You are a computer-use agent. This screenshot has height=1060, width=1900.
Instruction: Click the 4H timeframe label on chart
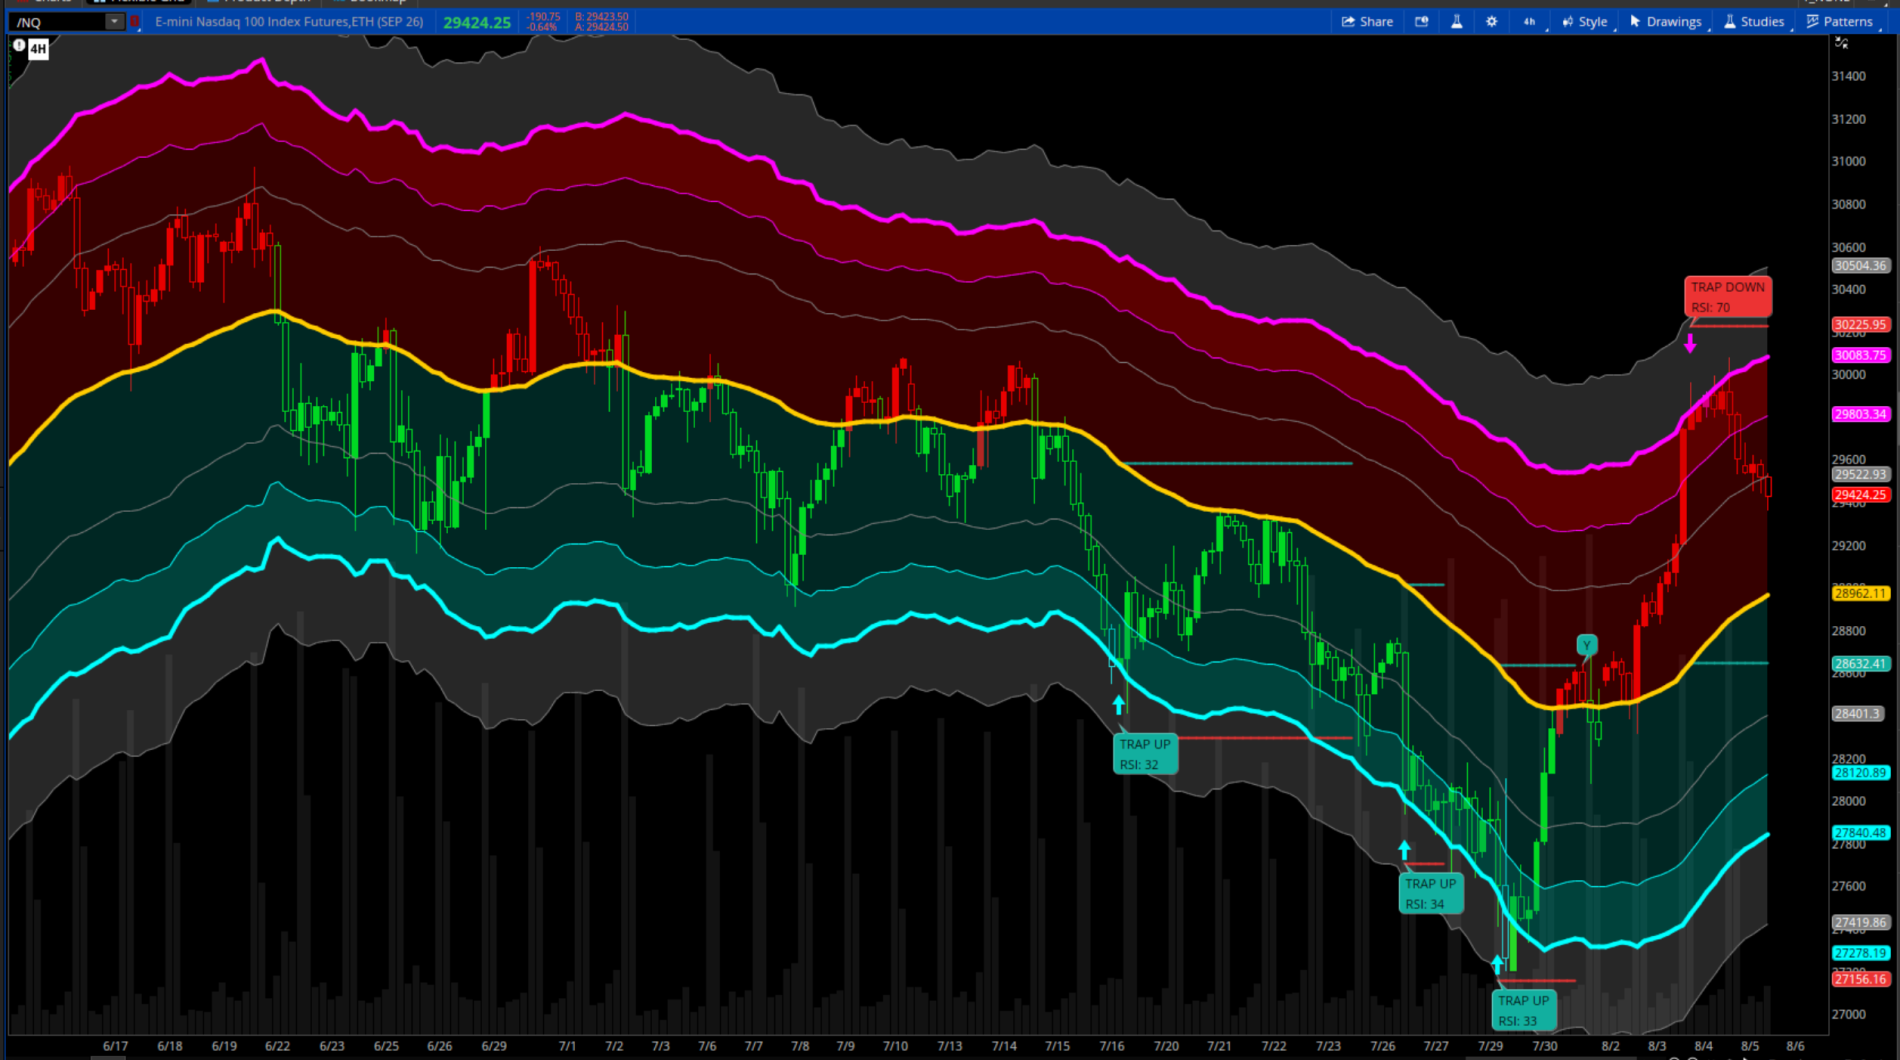click(x=38, y=48)
